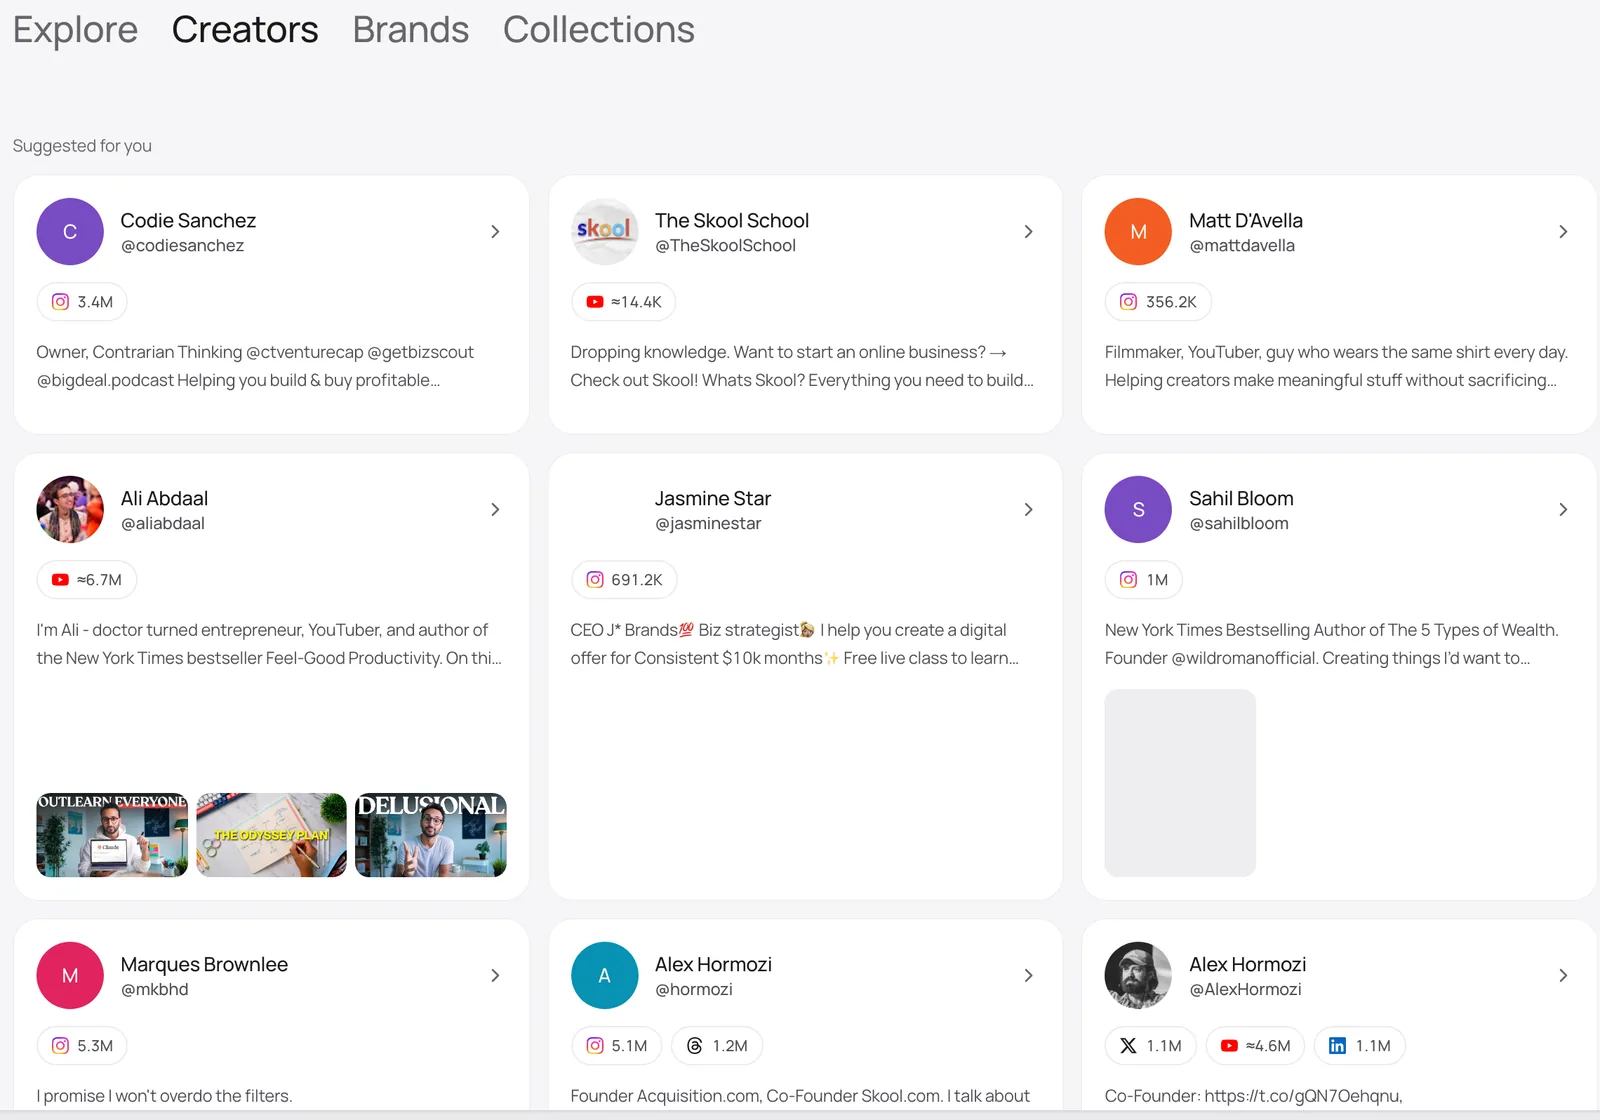1600x1120 pixels.
Task: Click Sahil Bloom Instagram 1M badge
Action: pos(1144,580)
